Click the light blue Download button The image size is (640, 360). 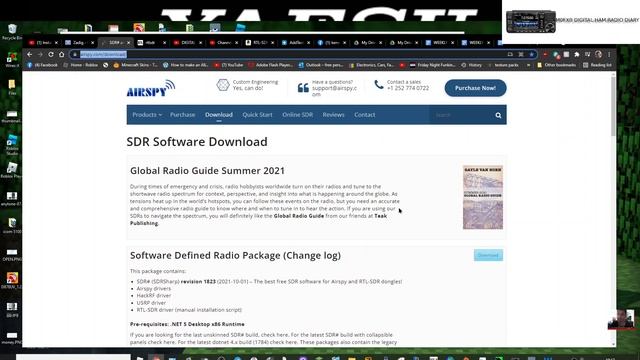pyautogui.click(x=488, y=256)
